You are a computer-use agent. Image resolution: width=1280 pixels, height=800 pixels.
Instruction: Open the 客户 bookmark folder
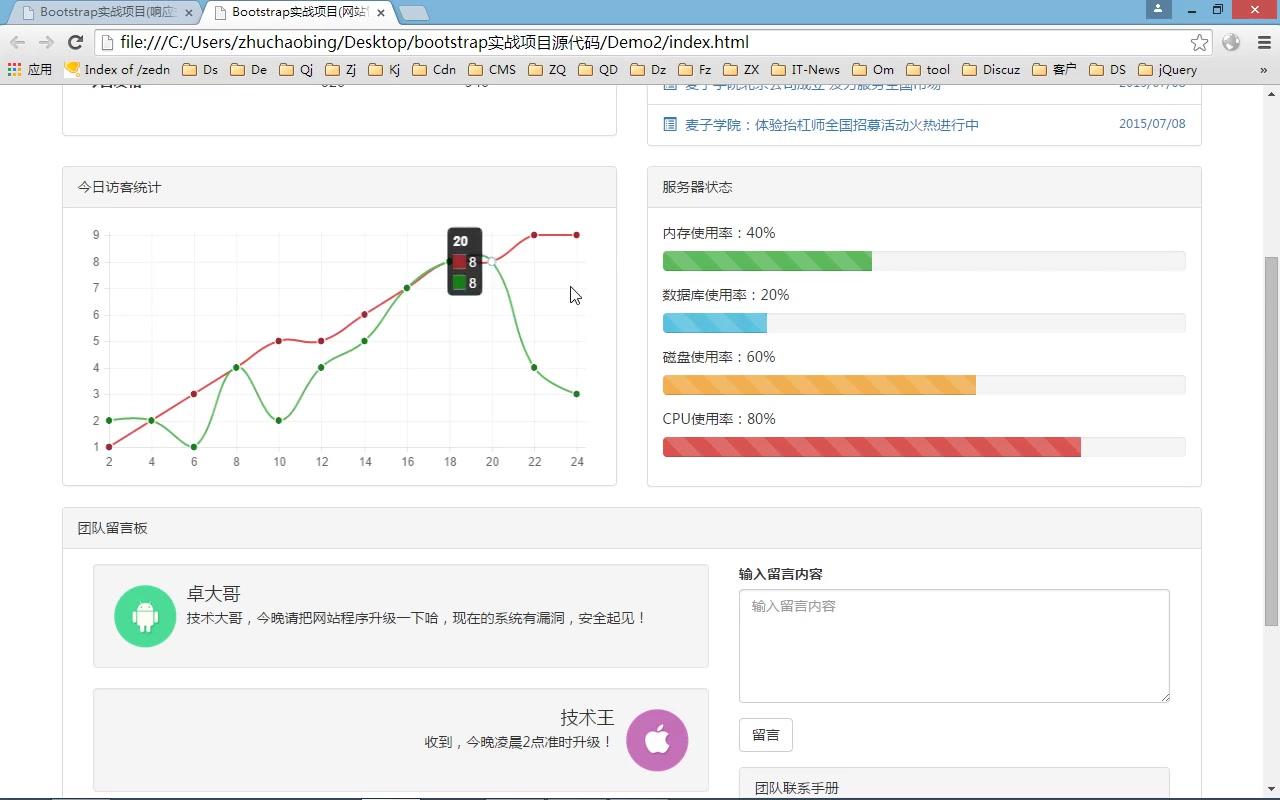[1055, 70]
